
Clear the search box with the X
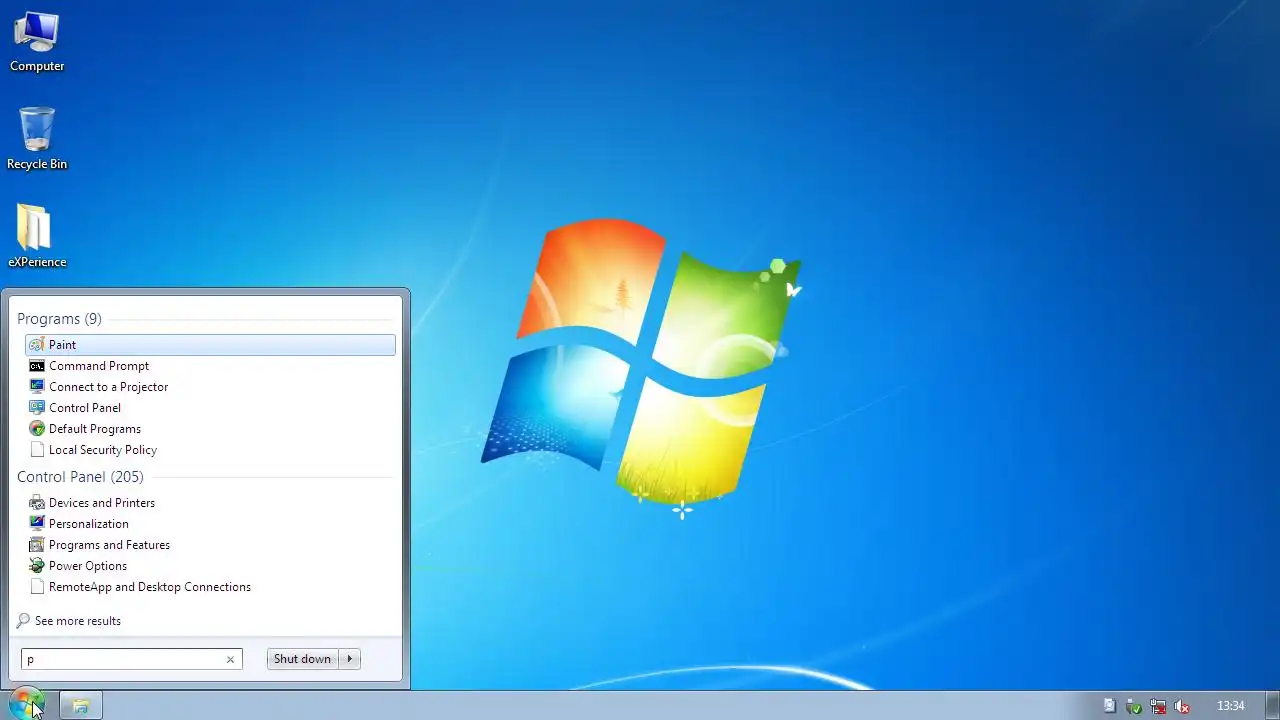tap(230, 659)
